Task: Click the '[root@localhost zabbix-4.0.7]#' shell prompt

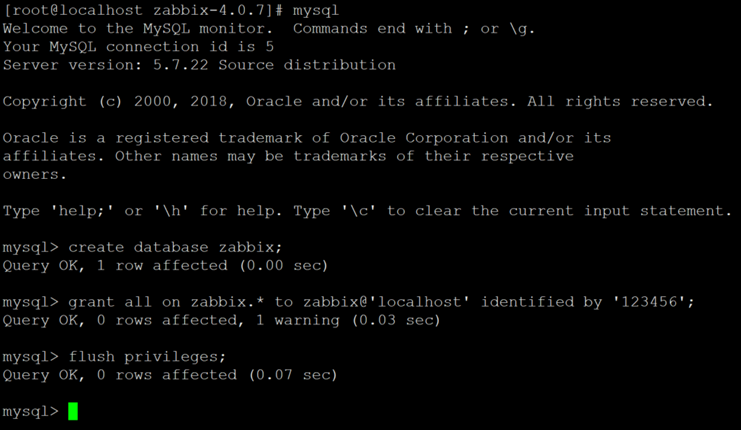Action: pos(143,10)
